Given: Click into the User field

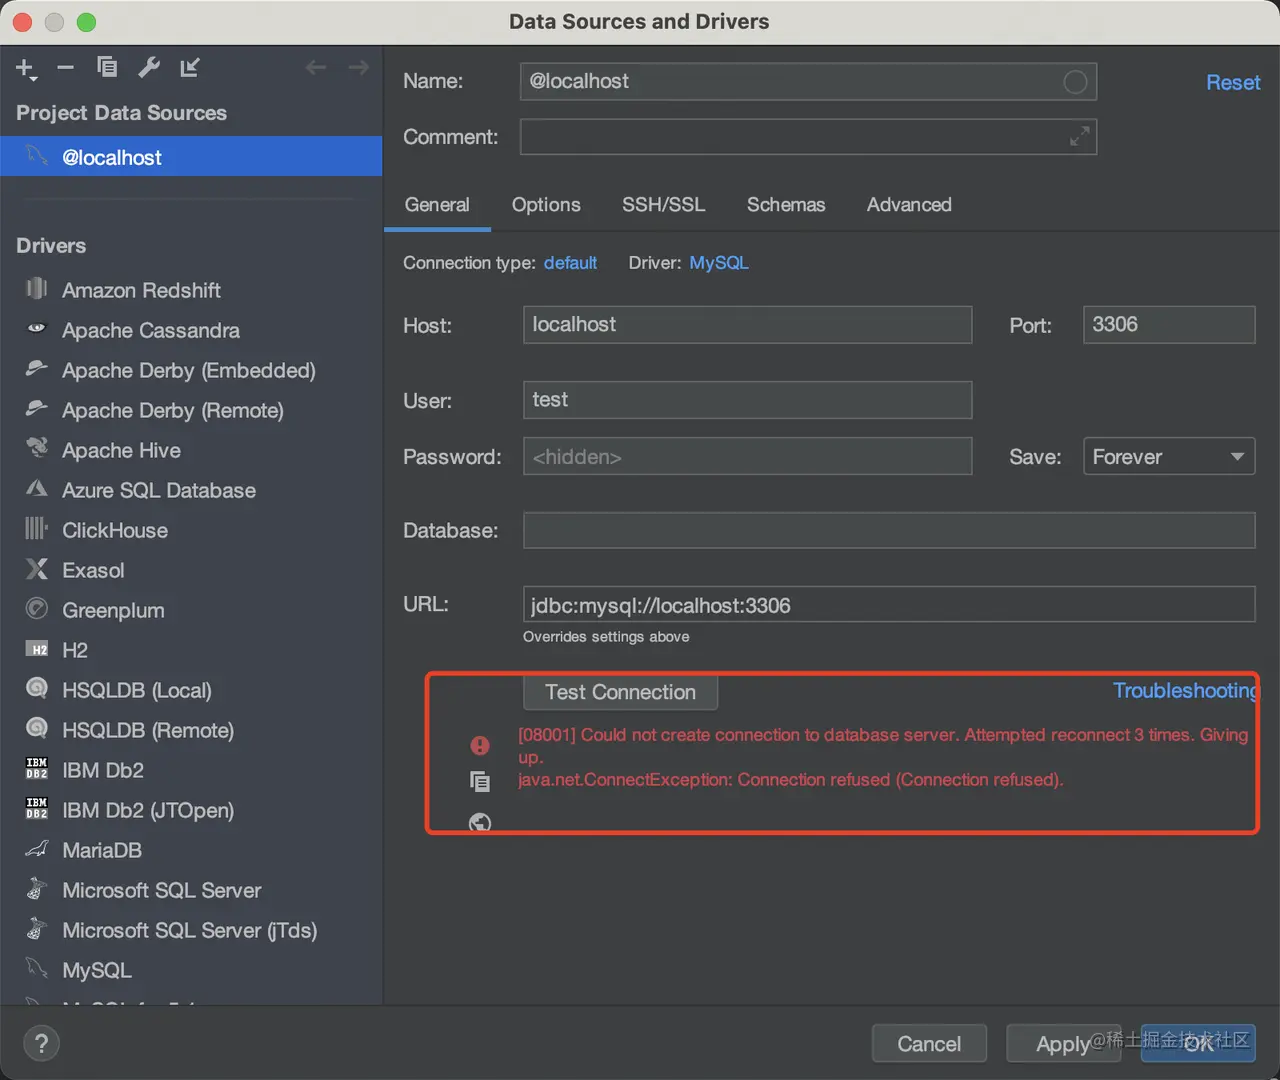Looking at the screenshot, I should tap(748, 400).
